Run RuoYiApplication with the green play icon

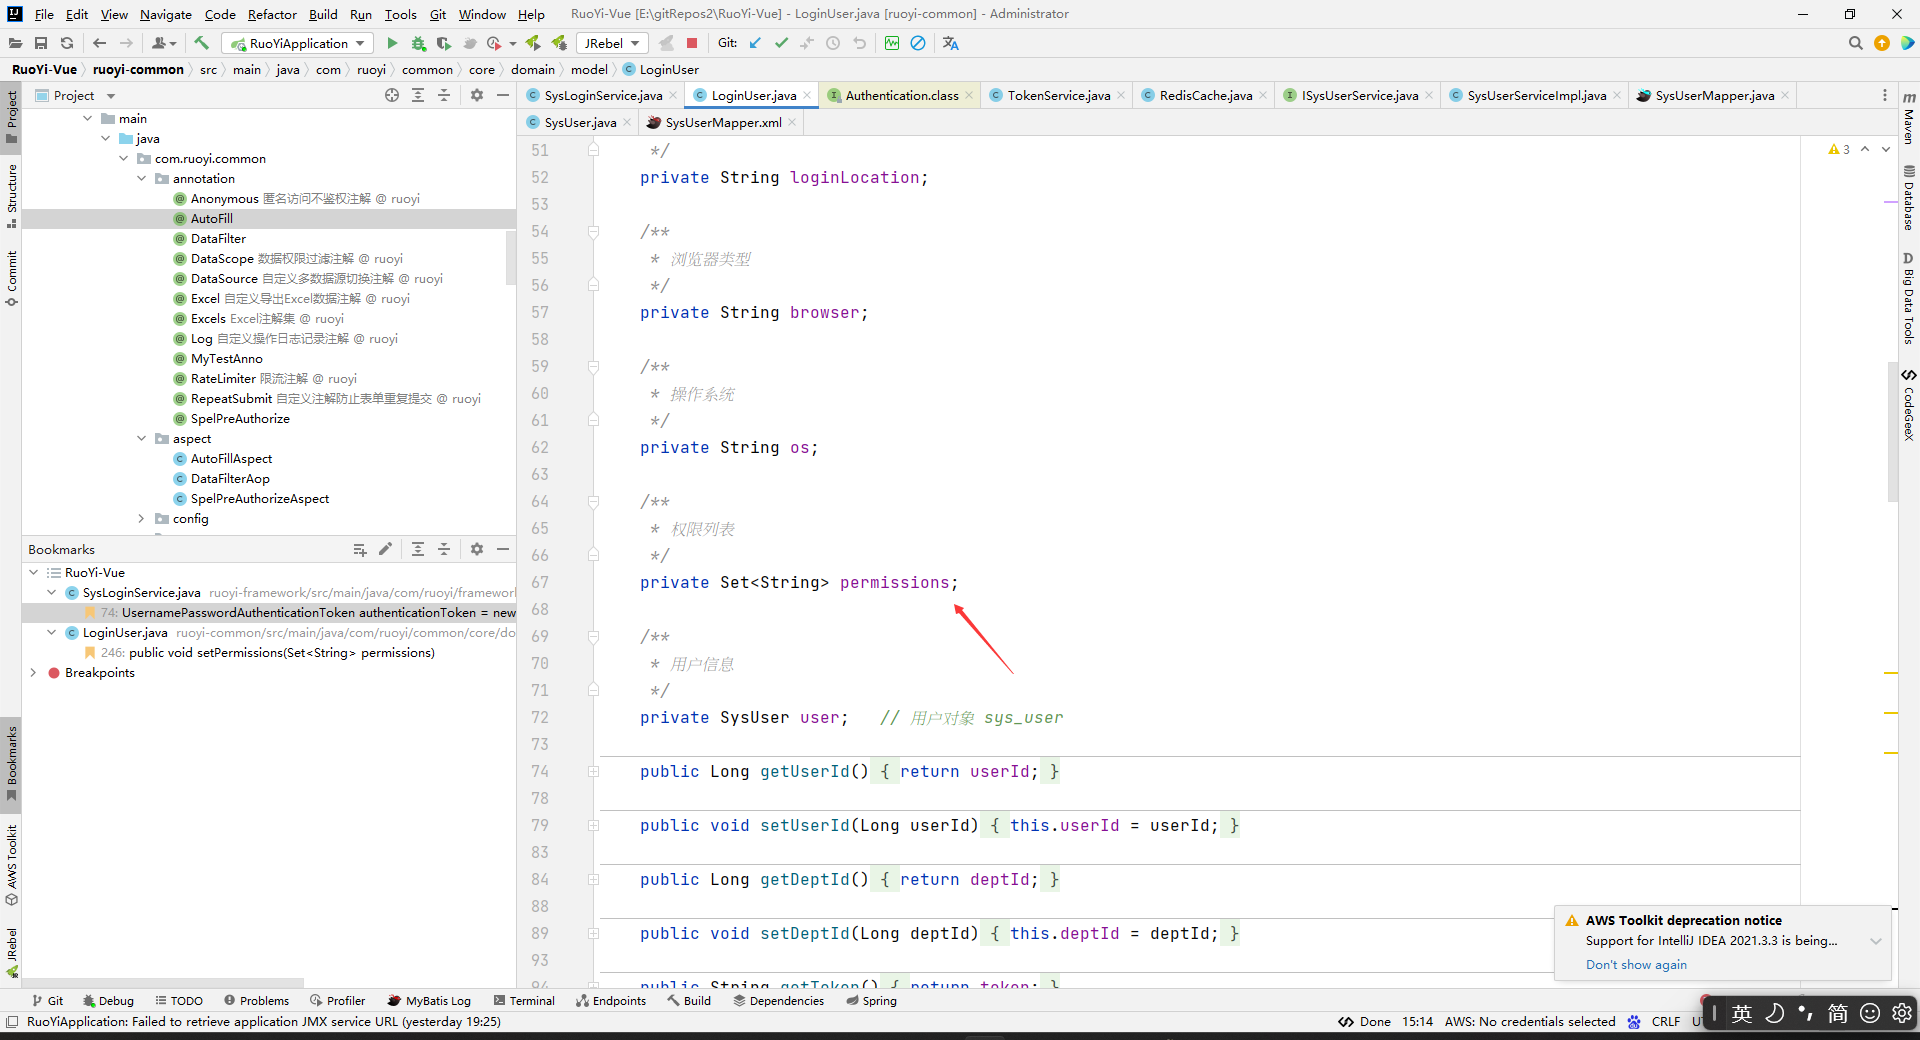tap(392, 43)
